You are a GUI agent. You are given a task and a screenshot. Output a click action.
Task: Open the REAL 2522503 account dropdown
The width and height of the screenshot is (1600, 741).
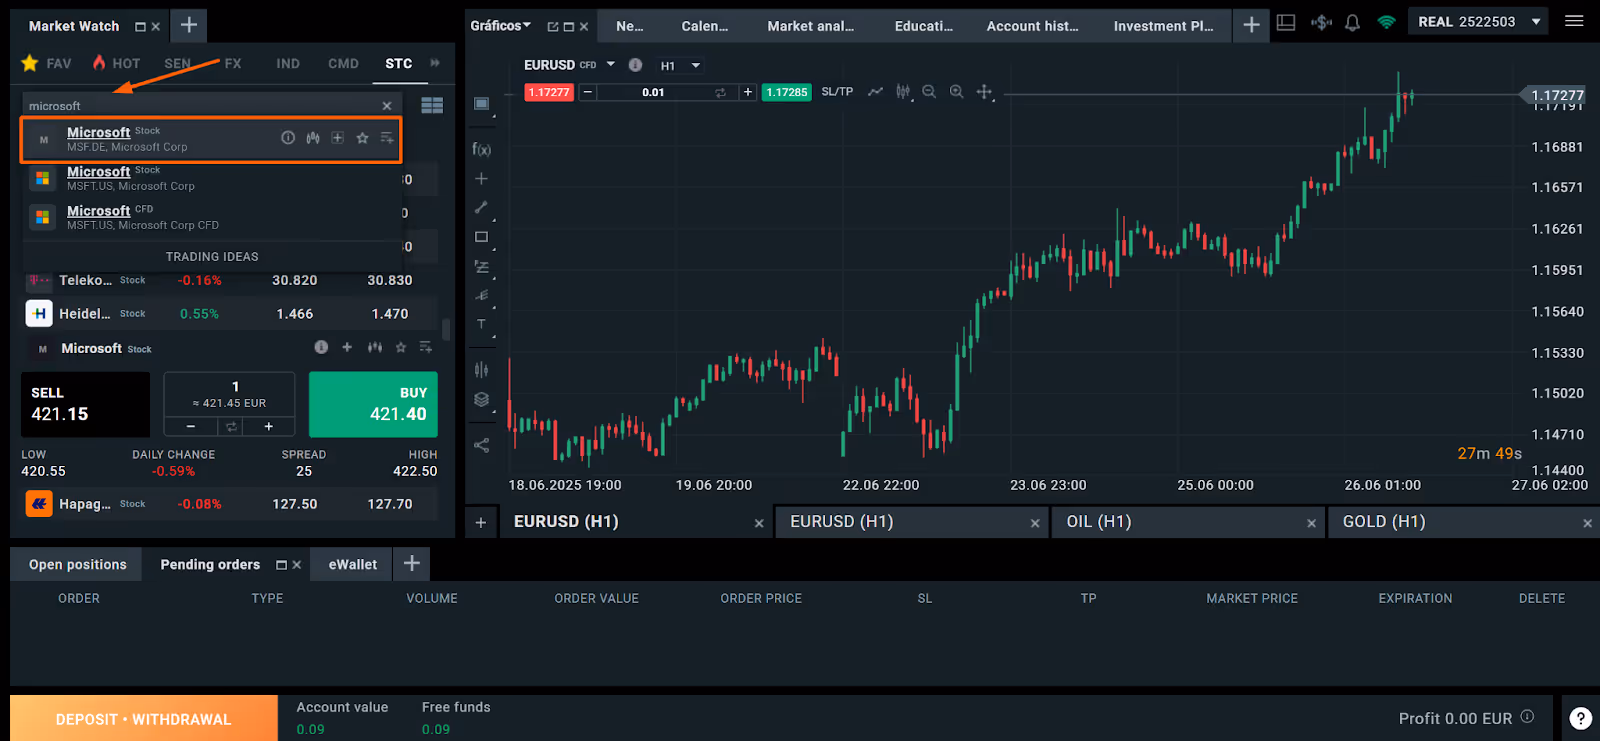[x=1479, y=22]
